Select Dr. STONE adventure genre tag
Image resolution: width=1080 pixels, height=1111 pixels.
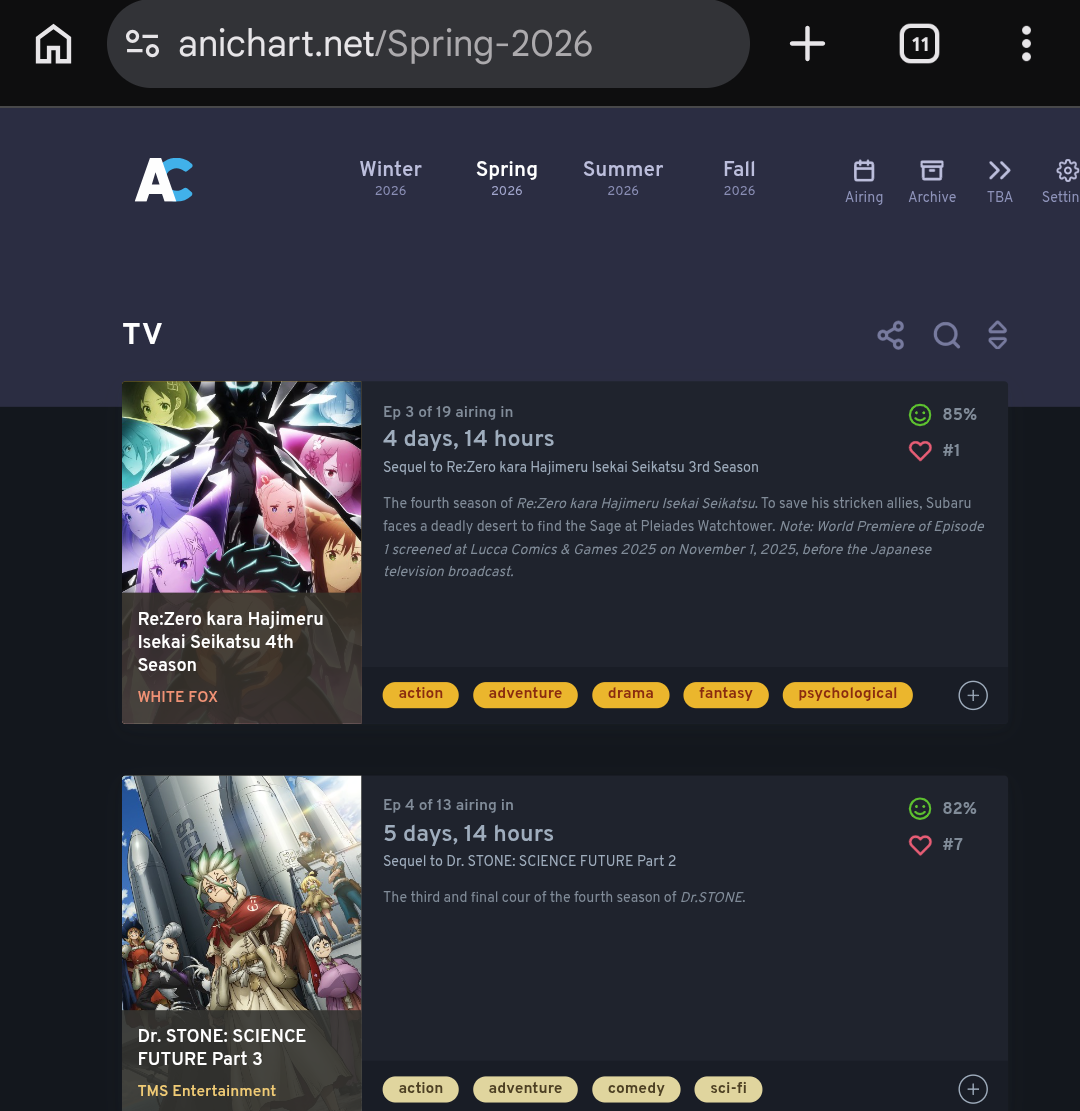tap(525, 1089)
